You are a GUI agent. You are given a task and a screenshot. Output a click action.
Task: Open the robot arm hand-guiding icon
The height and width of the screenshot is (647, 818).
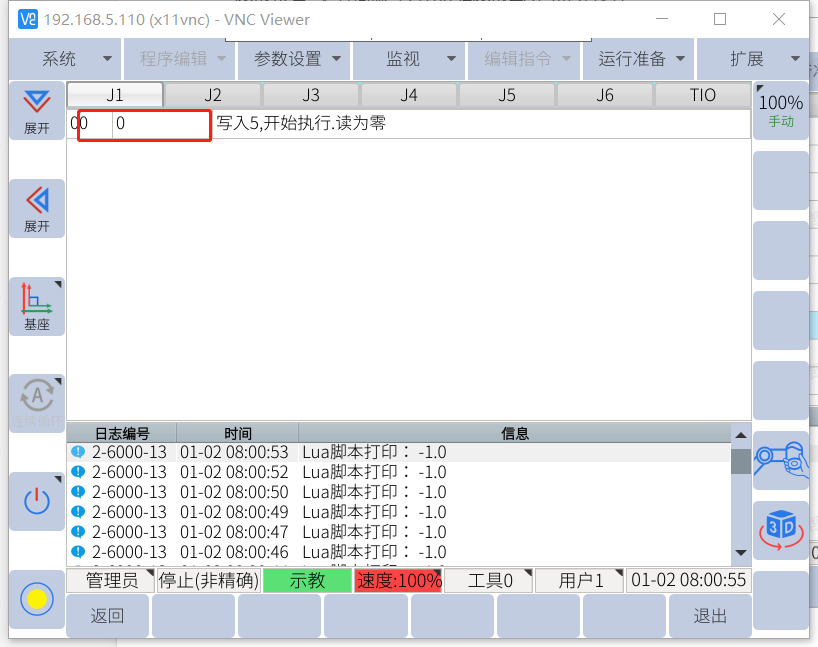[780, 460]
